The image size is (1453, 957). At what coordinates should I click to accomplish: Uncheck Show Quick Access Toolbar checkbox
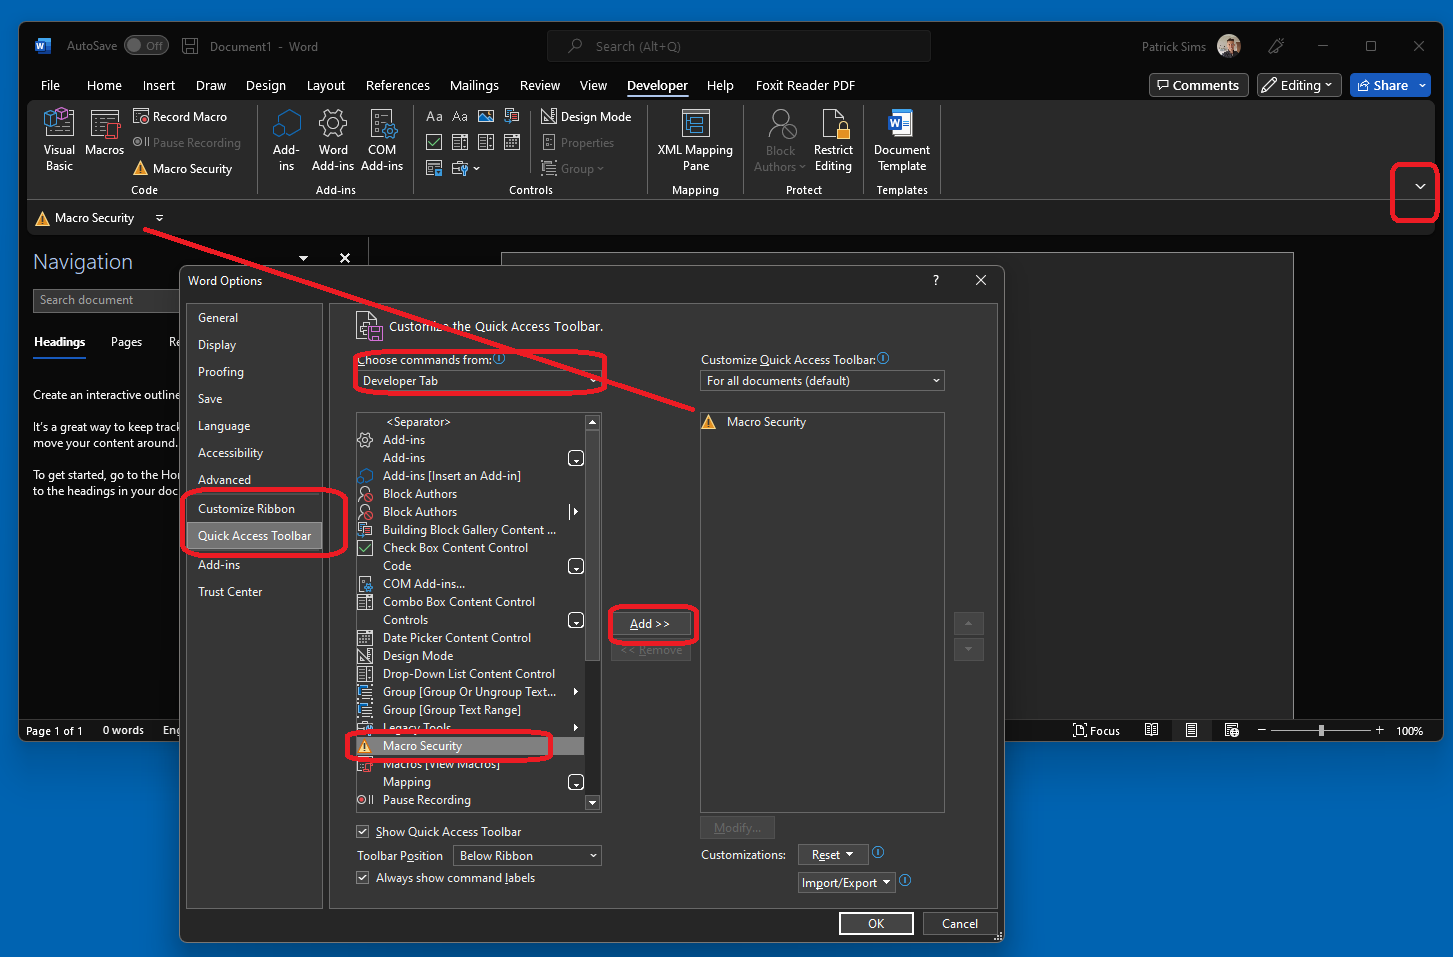[x=362, y=831]
